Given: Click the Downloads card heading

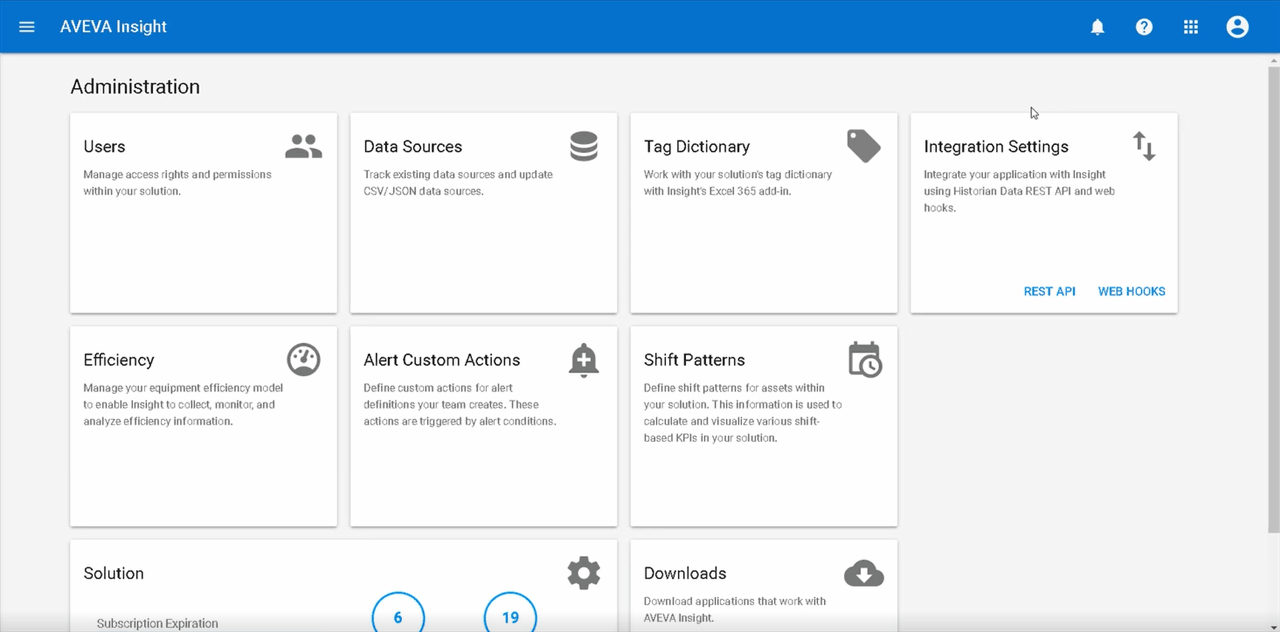Looking at the screenshot, I should pos(685,573).
